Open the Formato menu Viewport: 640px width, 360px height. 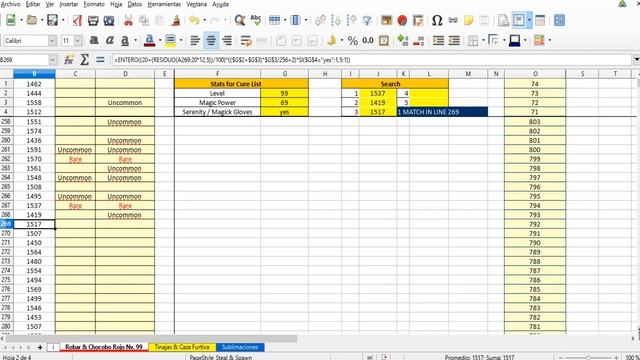pyautogui.click(x=94, y=4)
